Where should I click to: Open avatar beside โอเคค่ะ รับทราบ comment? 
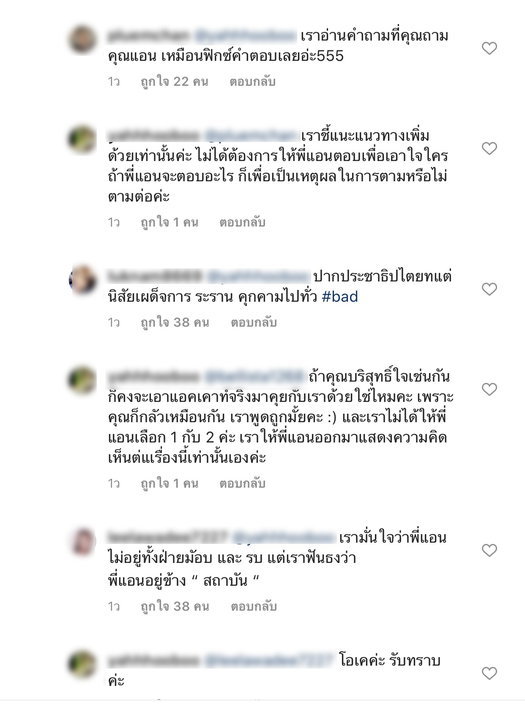(82, 664)
